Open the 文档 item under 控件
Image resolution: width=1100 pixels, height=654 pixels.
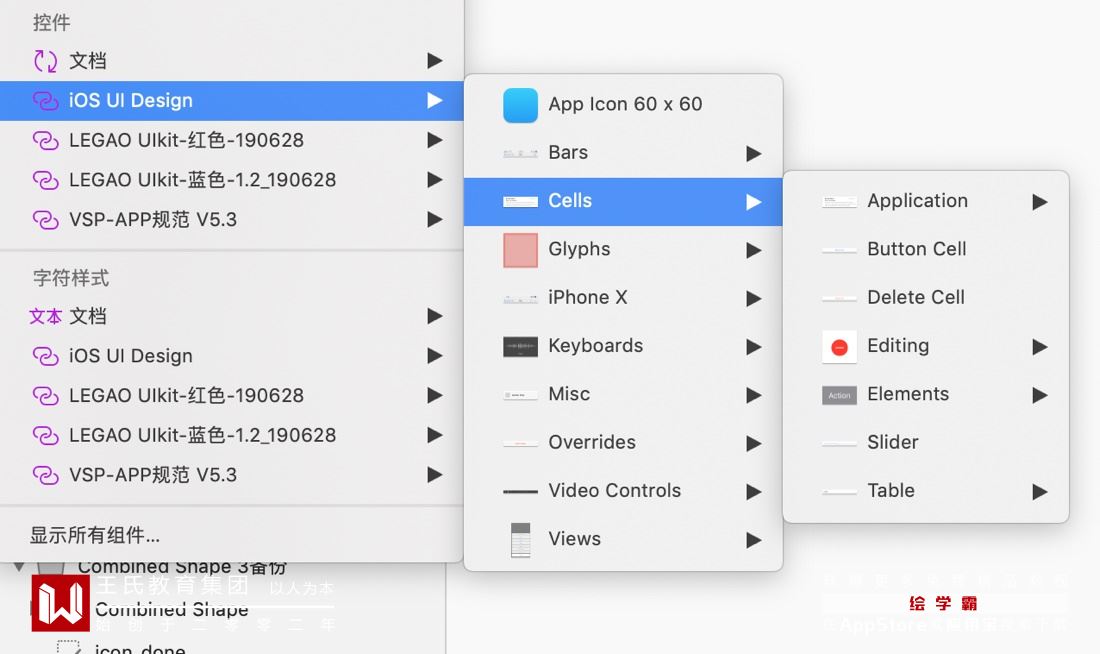pos(232,61)
